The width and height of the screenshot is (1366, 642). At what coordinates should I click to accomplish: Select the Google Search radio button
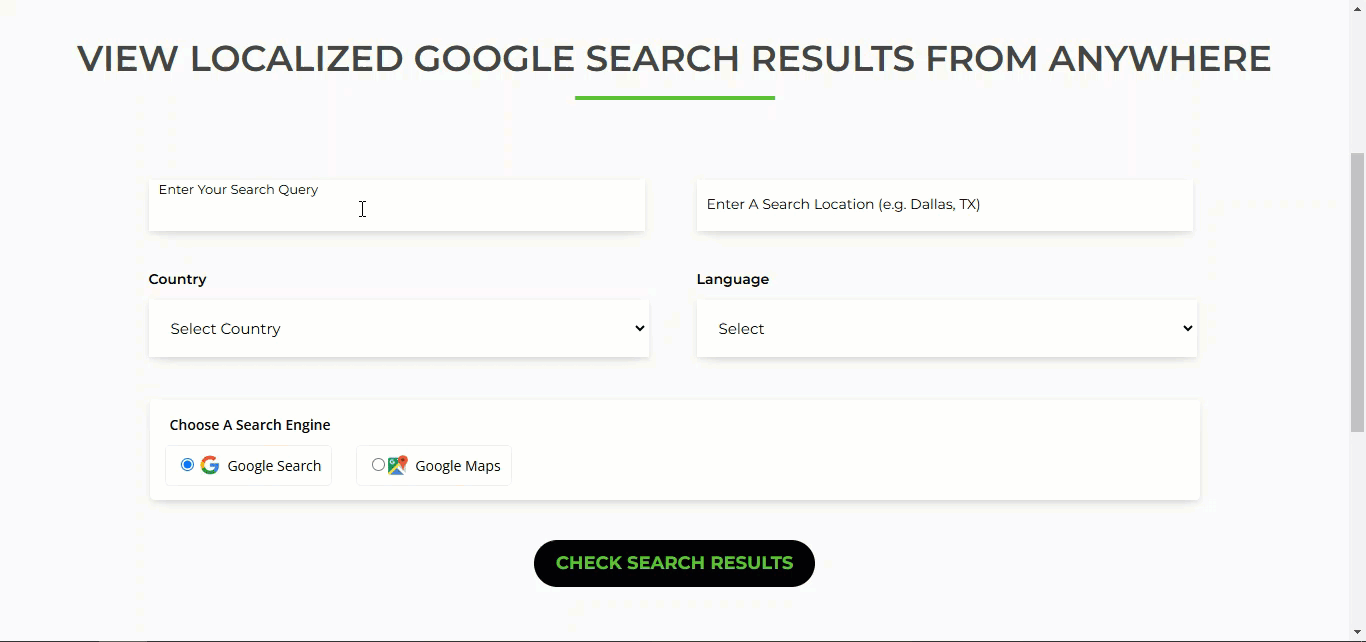click(x=187, y=465)
